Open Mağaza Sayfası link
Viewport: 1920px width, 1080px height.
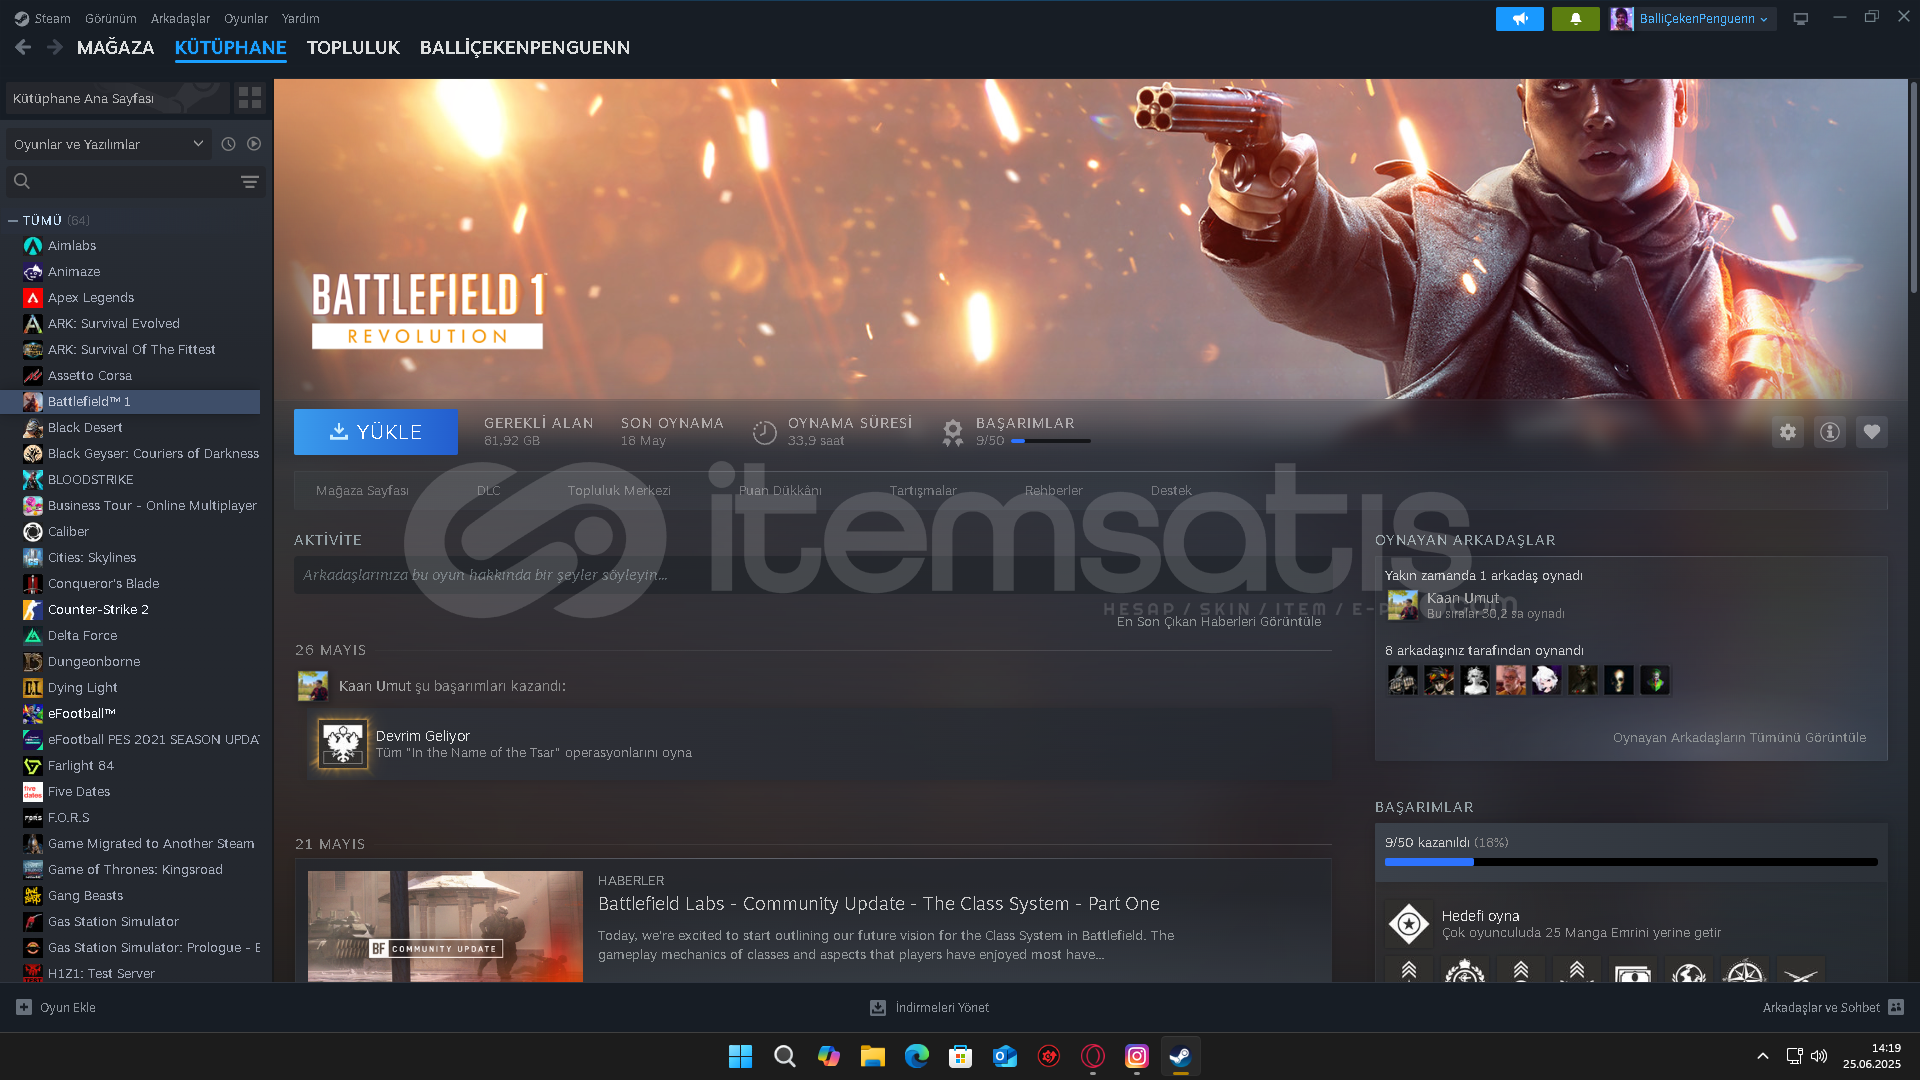(362, 490)
